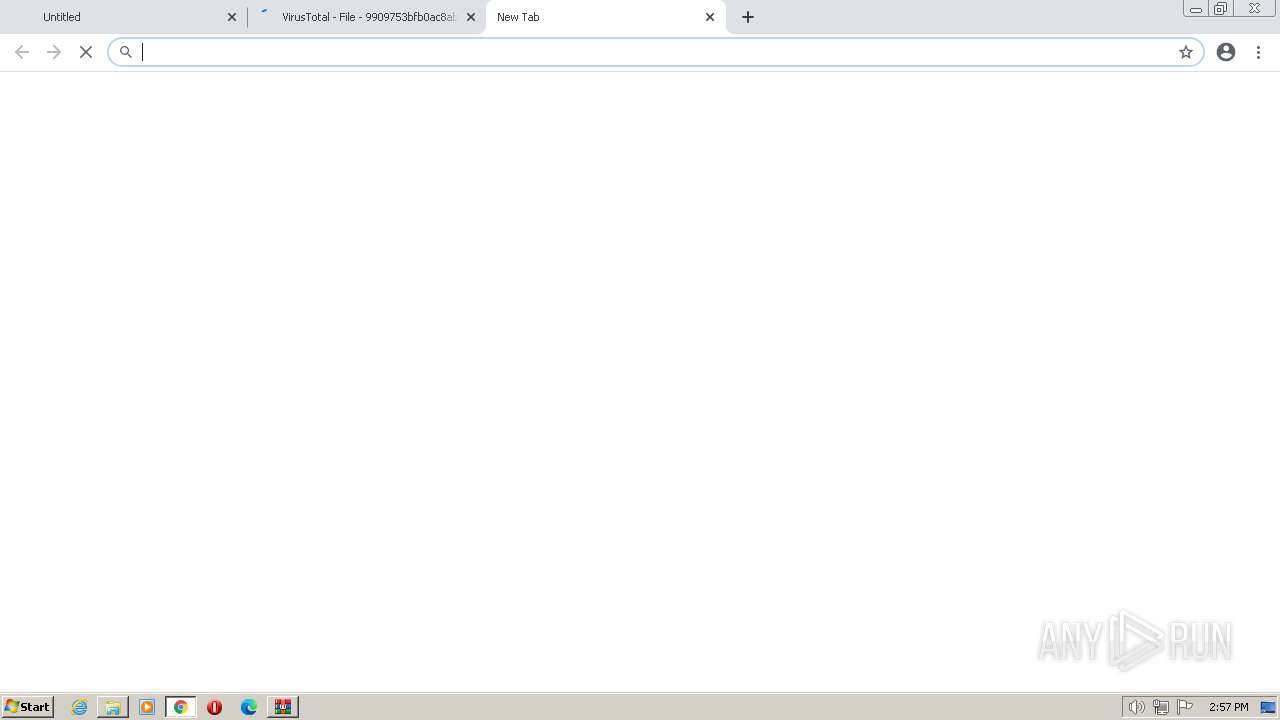Select the New Tab tab

pos(606,17)
